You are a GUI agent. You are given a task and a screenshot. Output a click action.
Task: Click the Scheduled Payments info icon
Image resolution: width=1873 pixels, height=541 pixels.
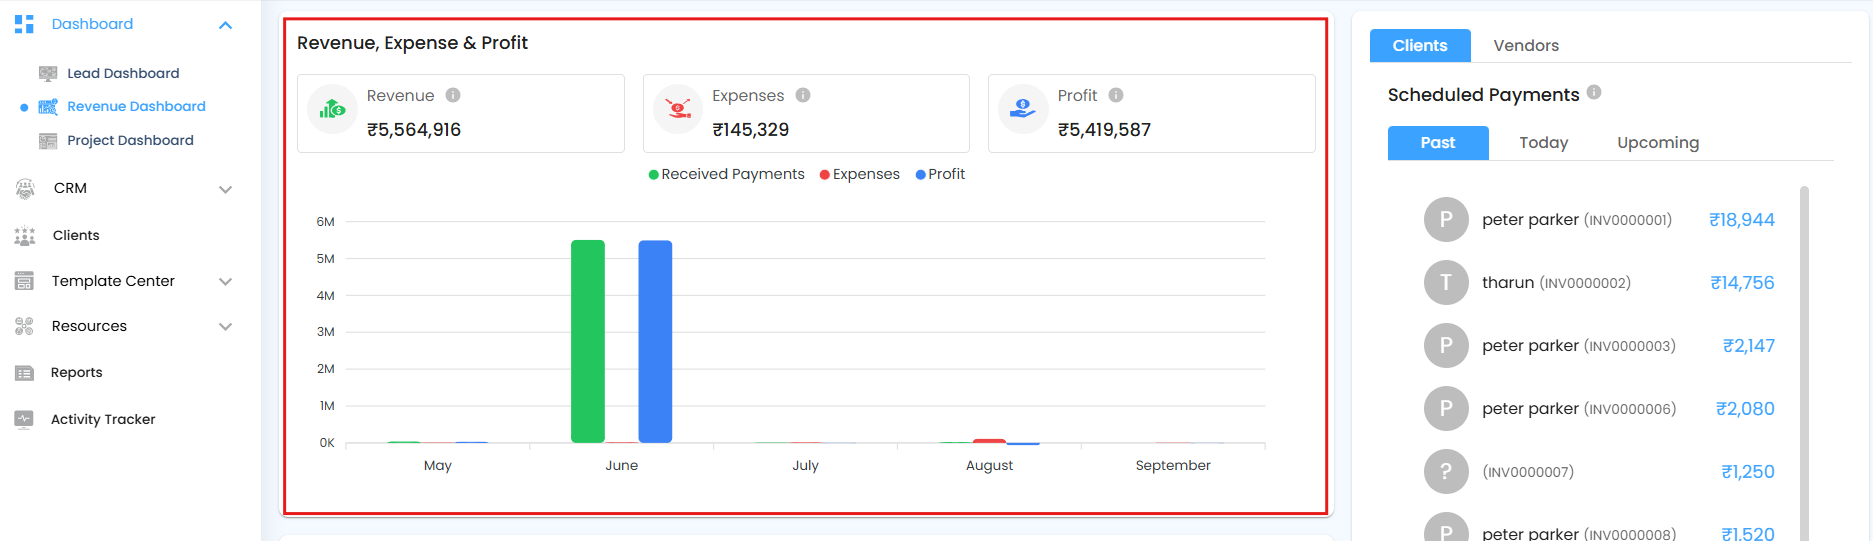point(1594,92)
